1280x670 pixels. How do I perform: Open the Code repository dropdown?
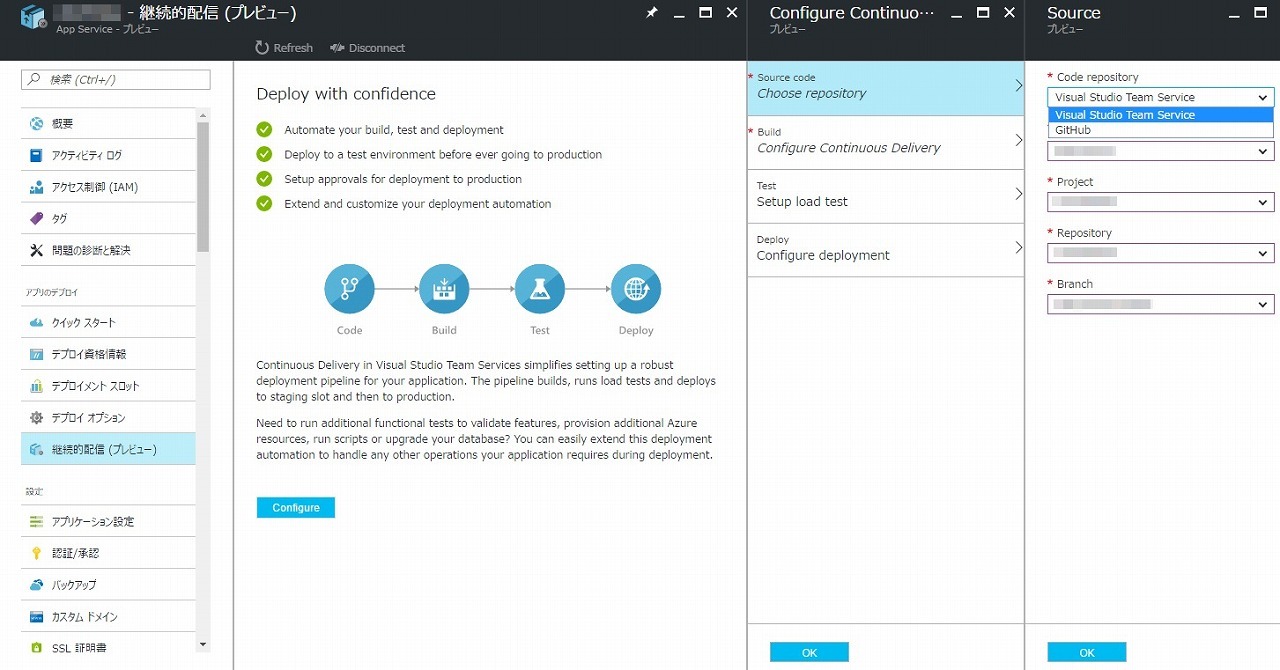pos(1161,97)
